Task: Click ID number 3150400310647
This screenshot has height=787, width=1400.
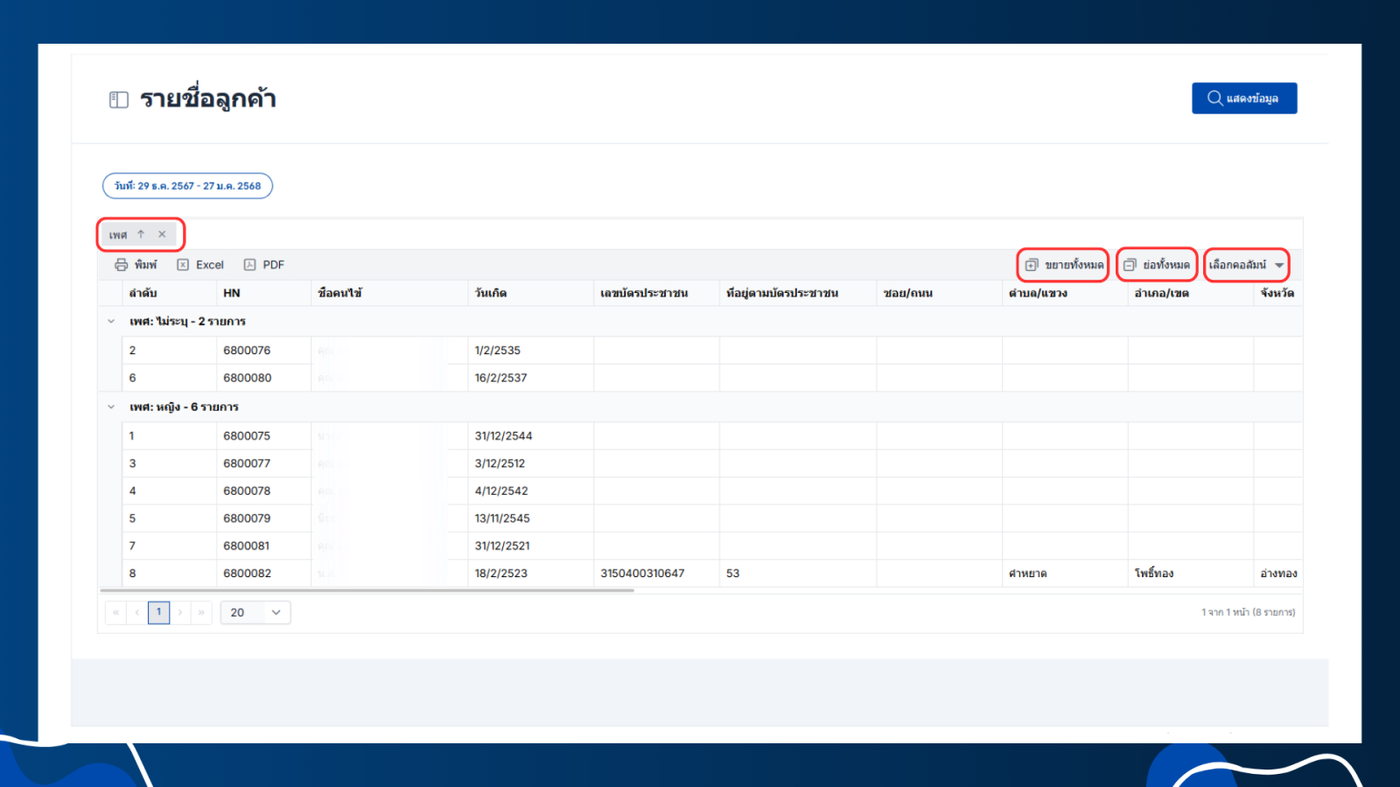Action: (x=657, y=574)
